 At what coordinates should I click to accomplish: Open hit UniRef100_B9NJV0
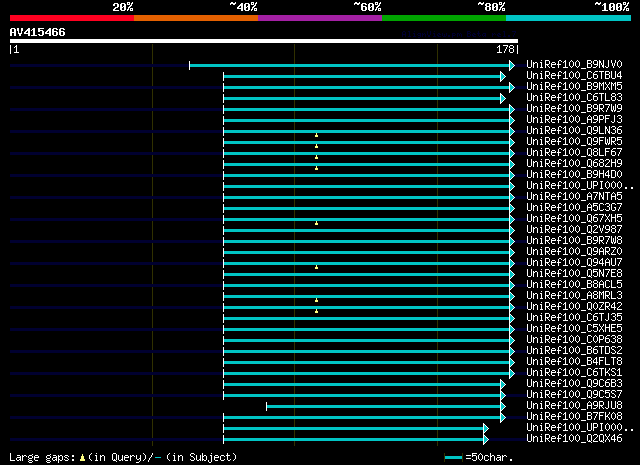point(574,65)
